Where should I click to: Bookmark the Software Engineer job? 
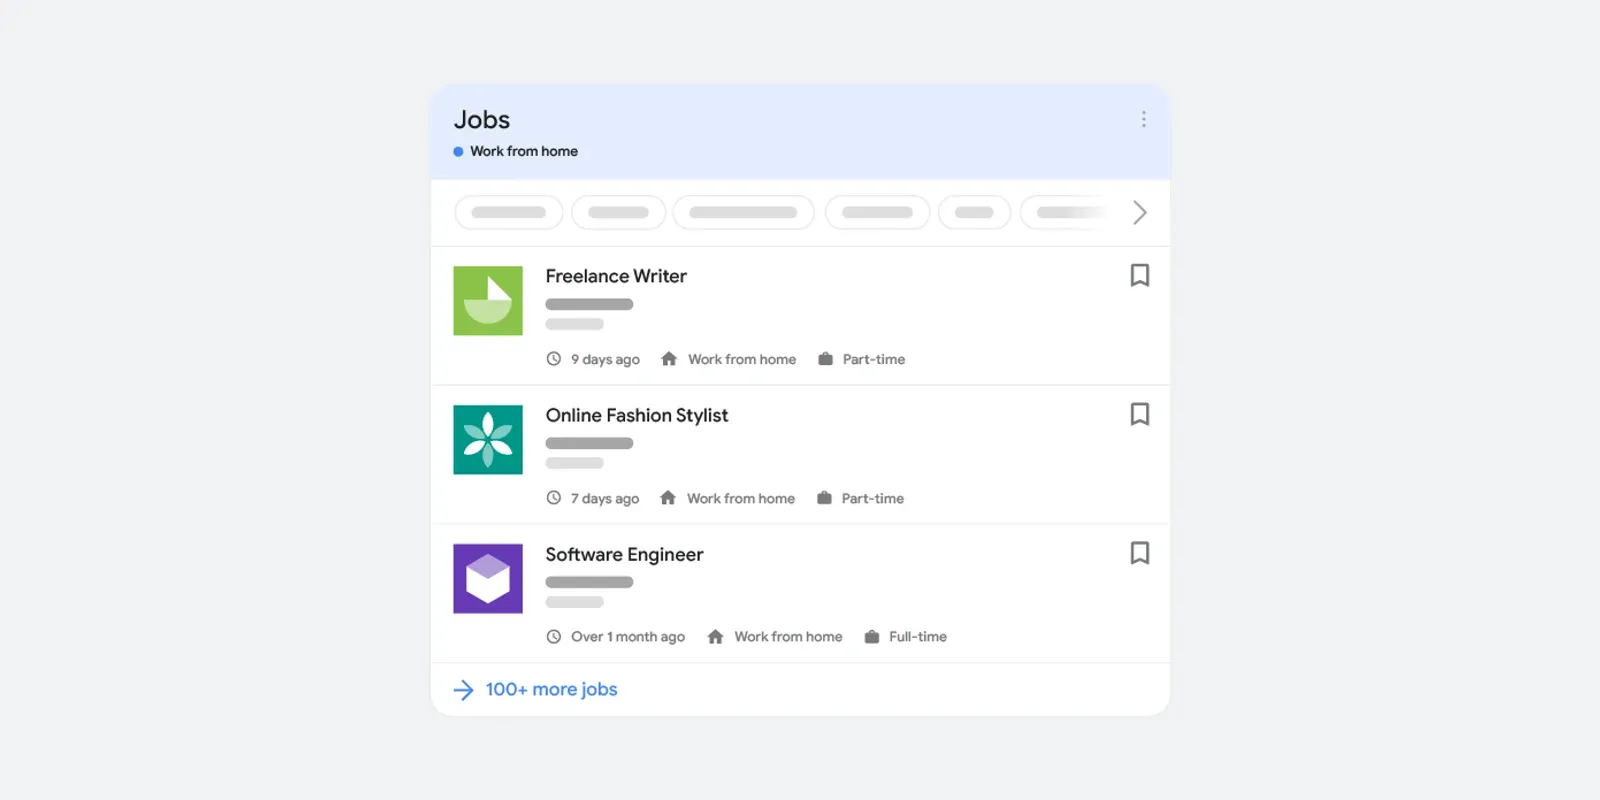[x=1139, y=553]
